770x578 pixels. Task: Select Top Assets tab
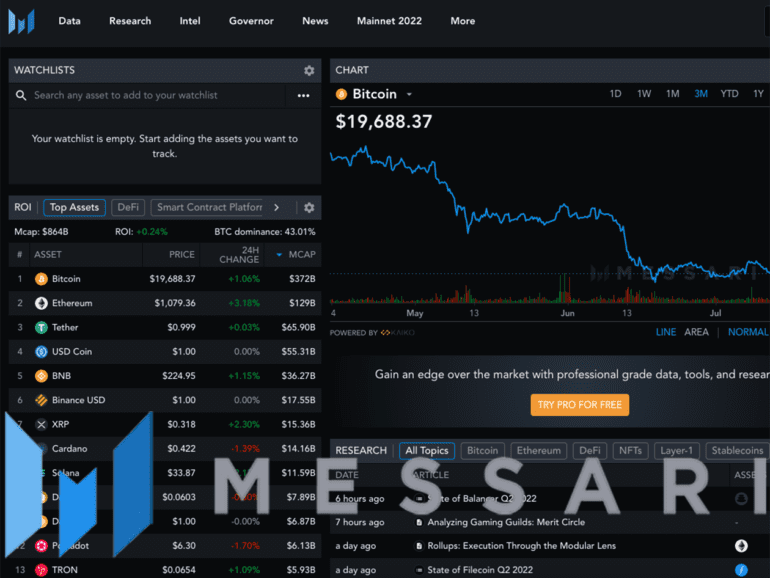click(75, 208)
